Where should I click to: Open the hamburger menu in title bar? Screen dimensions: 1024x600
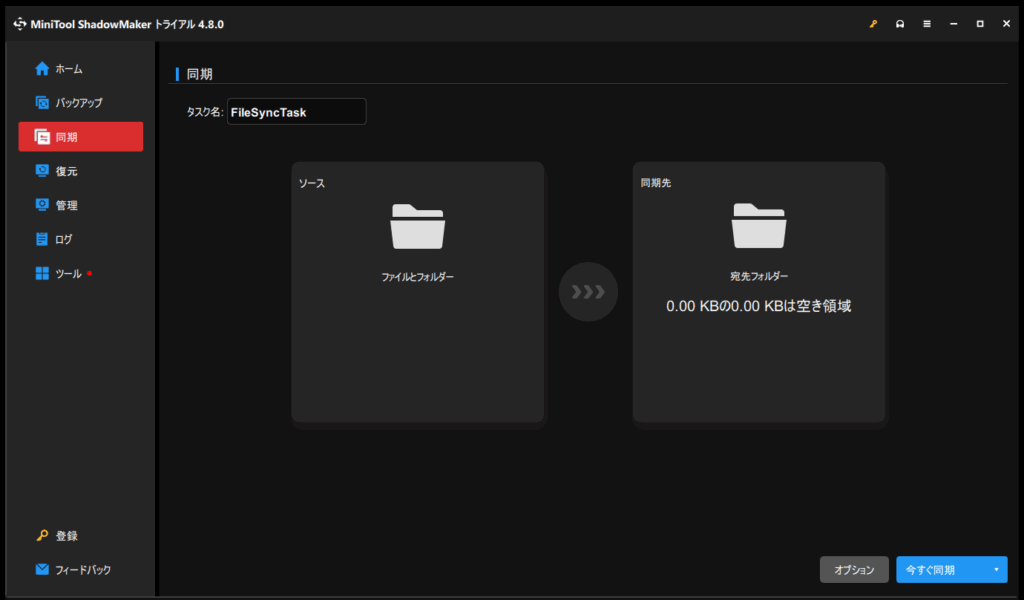coord(927,24)
